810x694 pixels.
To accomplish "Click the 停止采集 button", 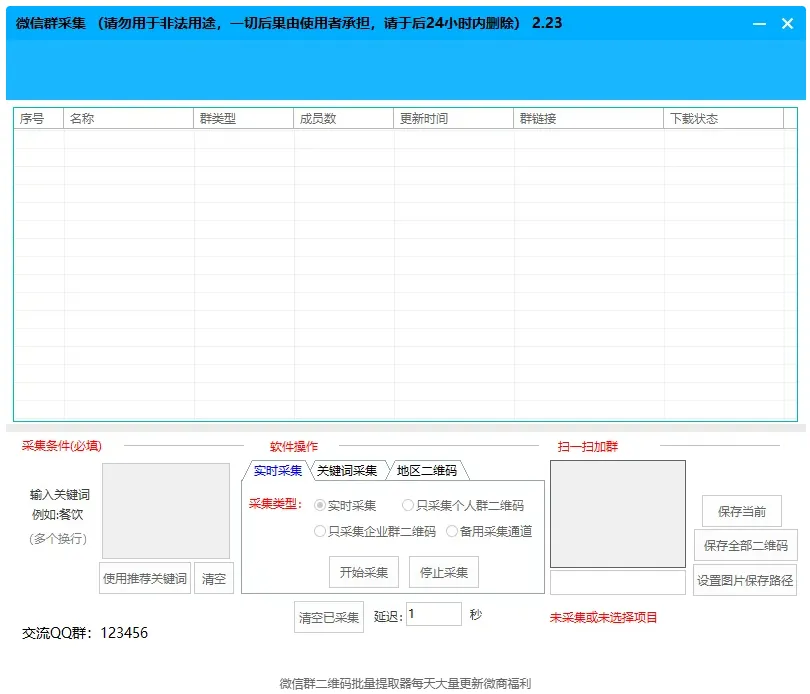I will point(443,571).
